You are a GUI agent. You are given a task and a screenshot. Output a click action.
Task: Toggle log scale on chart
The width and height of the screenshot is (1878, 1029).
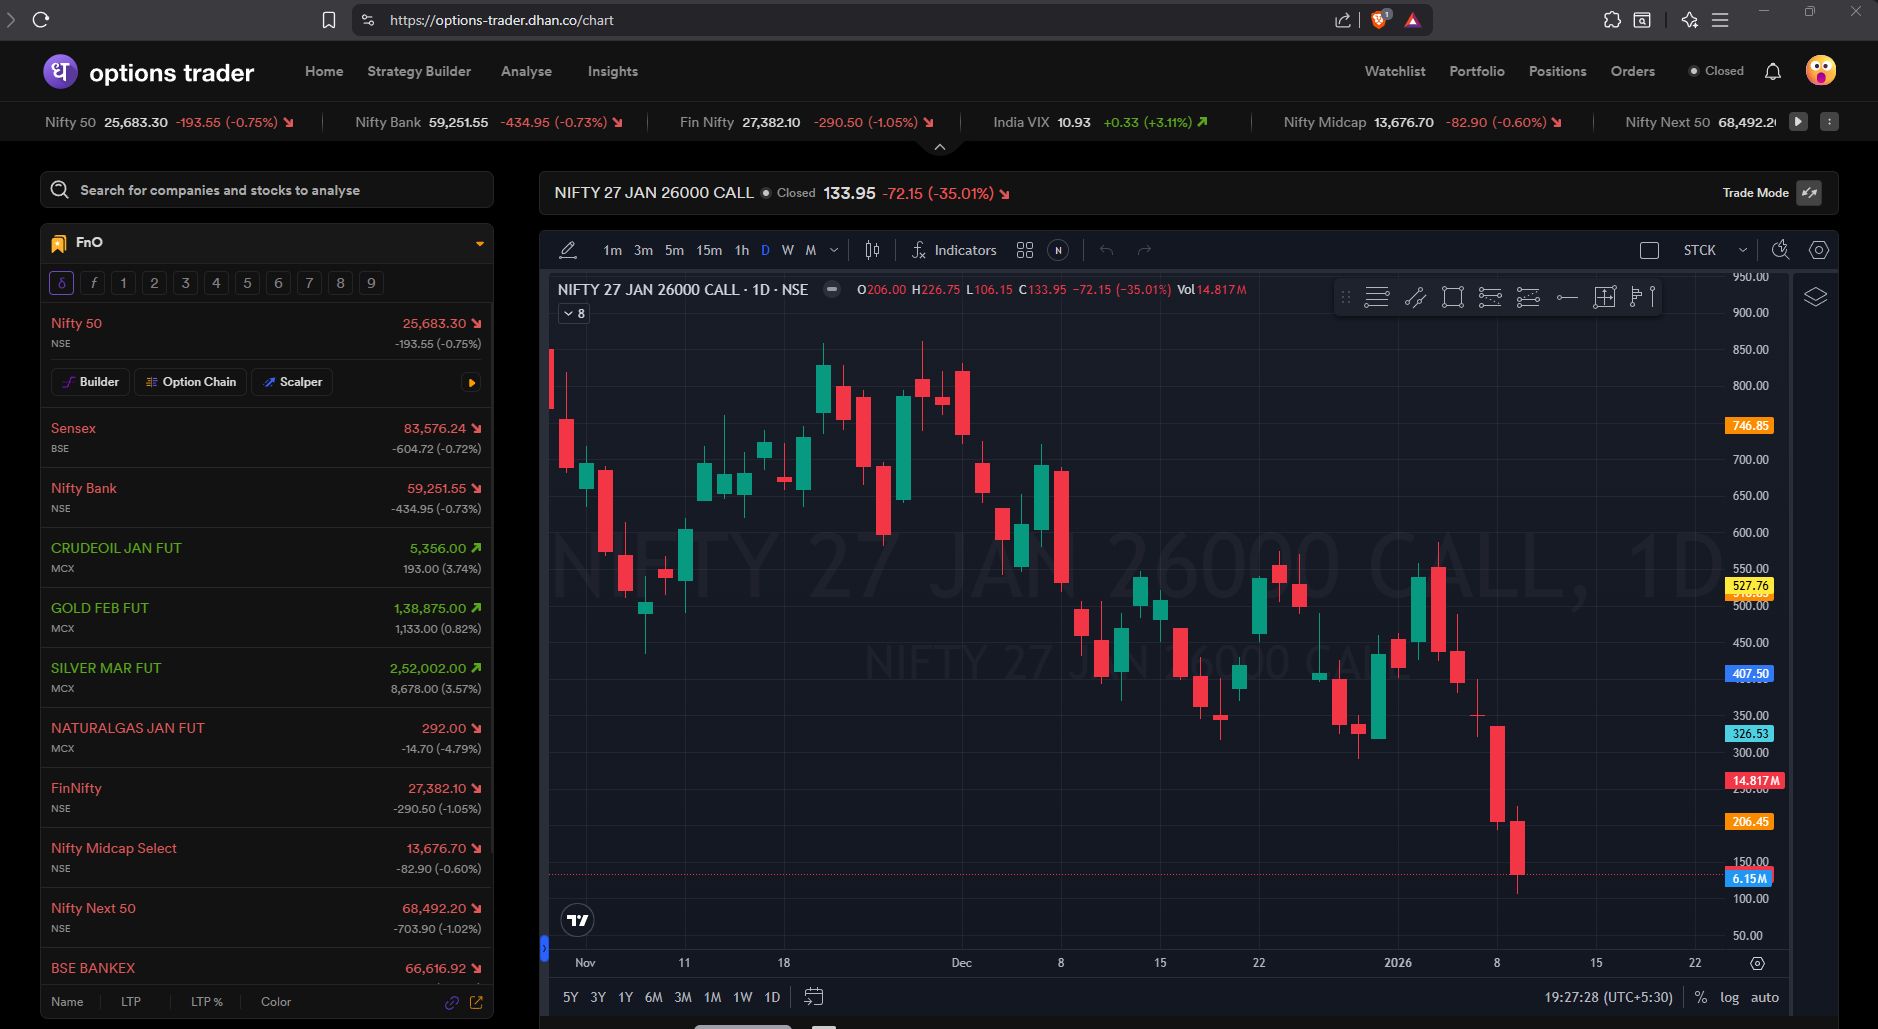pyautogui.click(x=1729, y=997)
